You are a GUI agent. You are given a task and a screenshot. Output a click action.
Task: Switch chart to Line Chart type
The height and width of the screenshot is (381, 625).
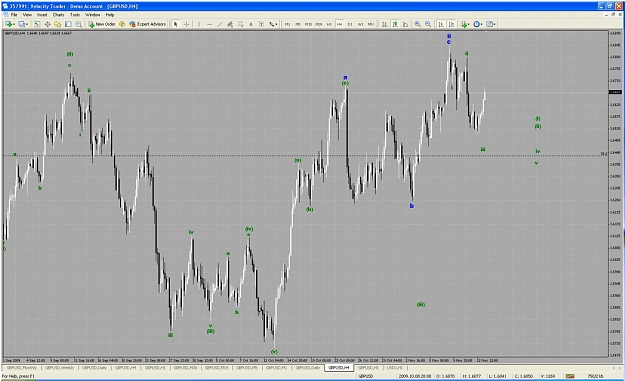405,24
